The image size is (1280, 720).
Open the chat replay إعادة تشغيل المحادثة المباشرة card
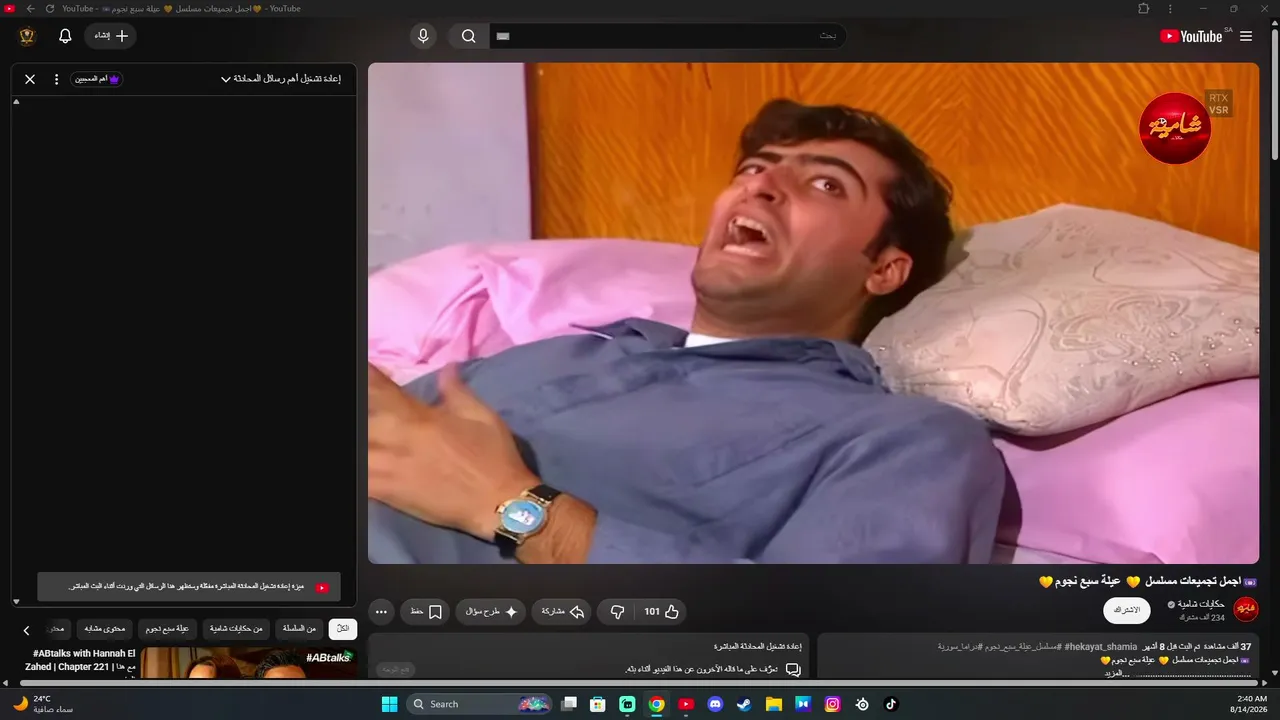click(x=588, y=656)
